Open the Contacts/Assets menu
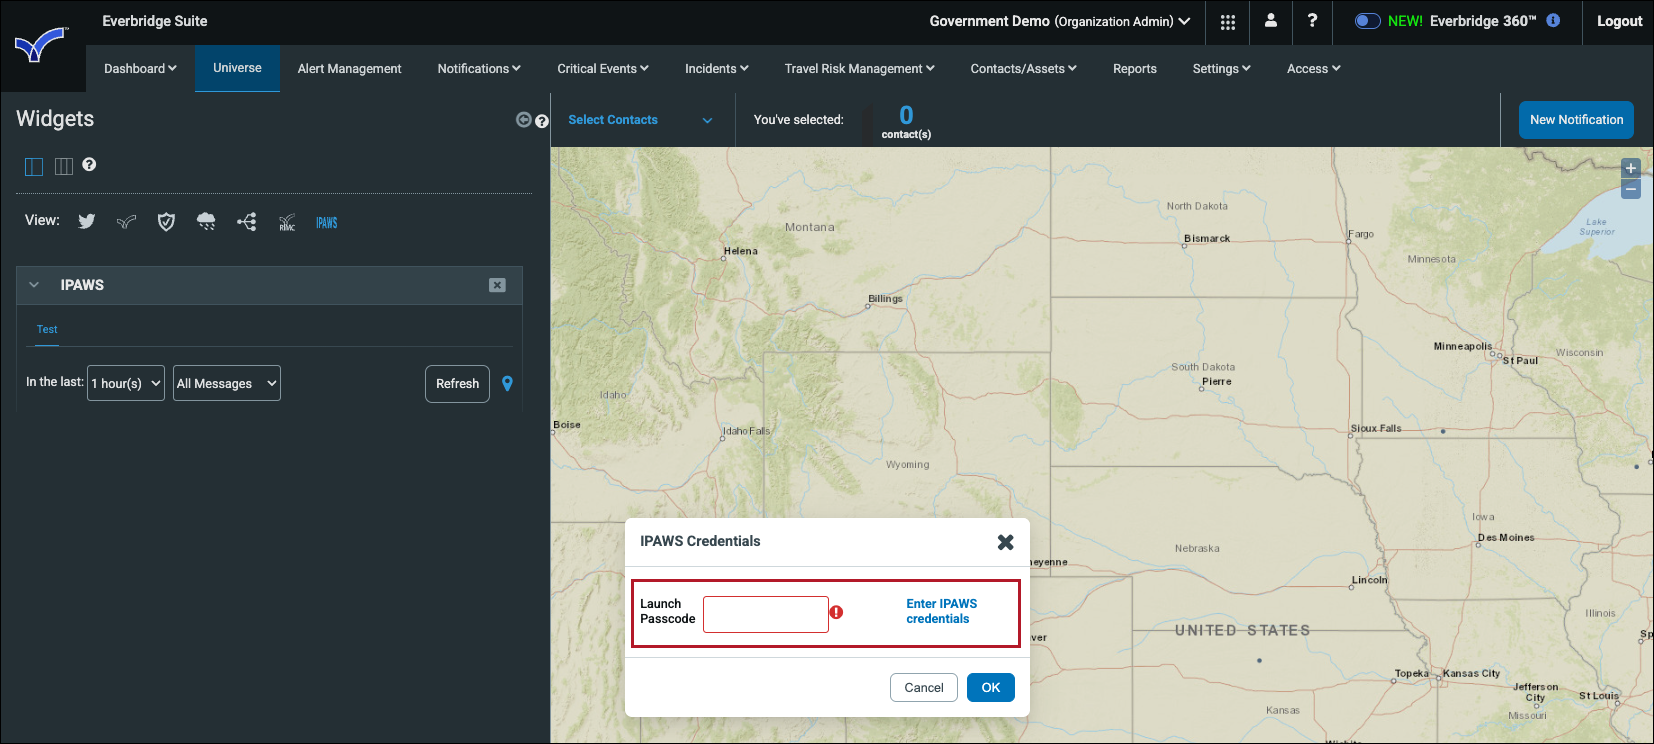 tap(1024, 69)
